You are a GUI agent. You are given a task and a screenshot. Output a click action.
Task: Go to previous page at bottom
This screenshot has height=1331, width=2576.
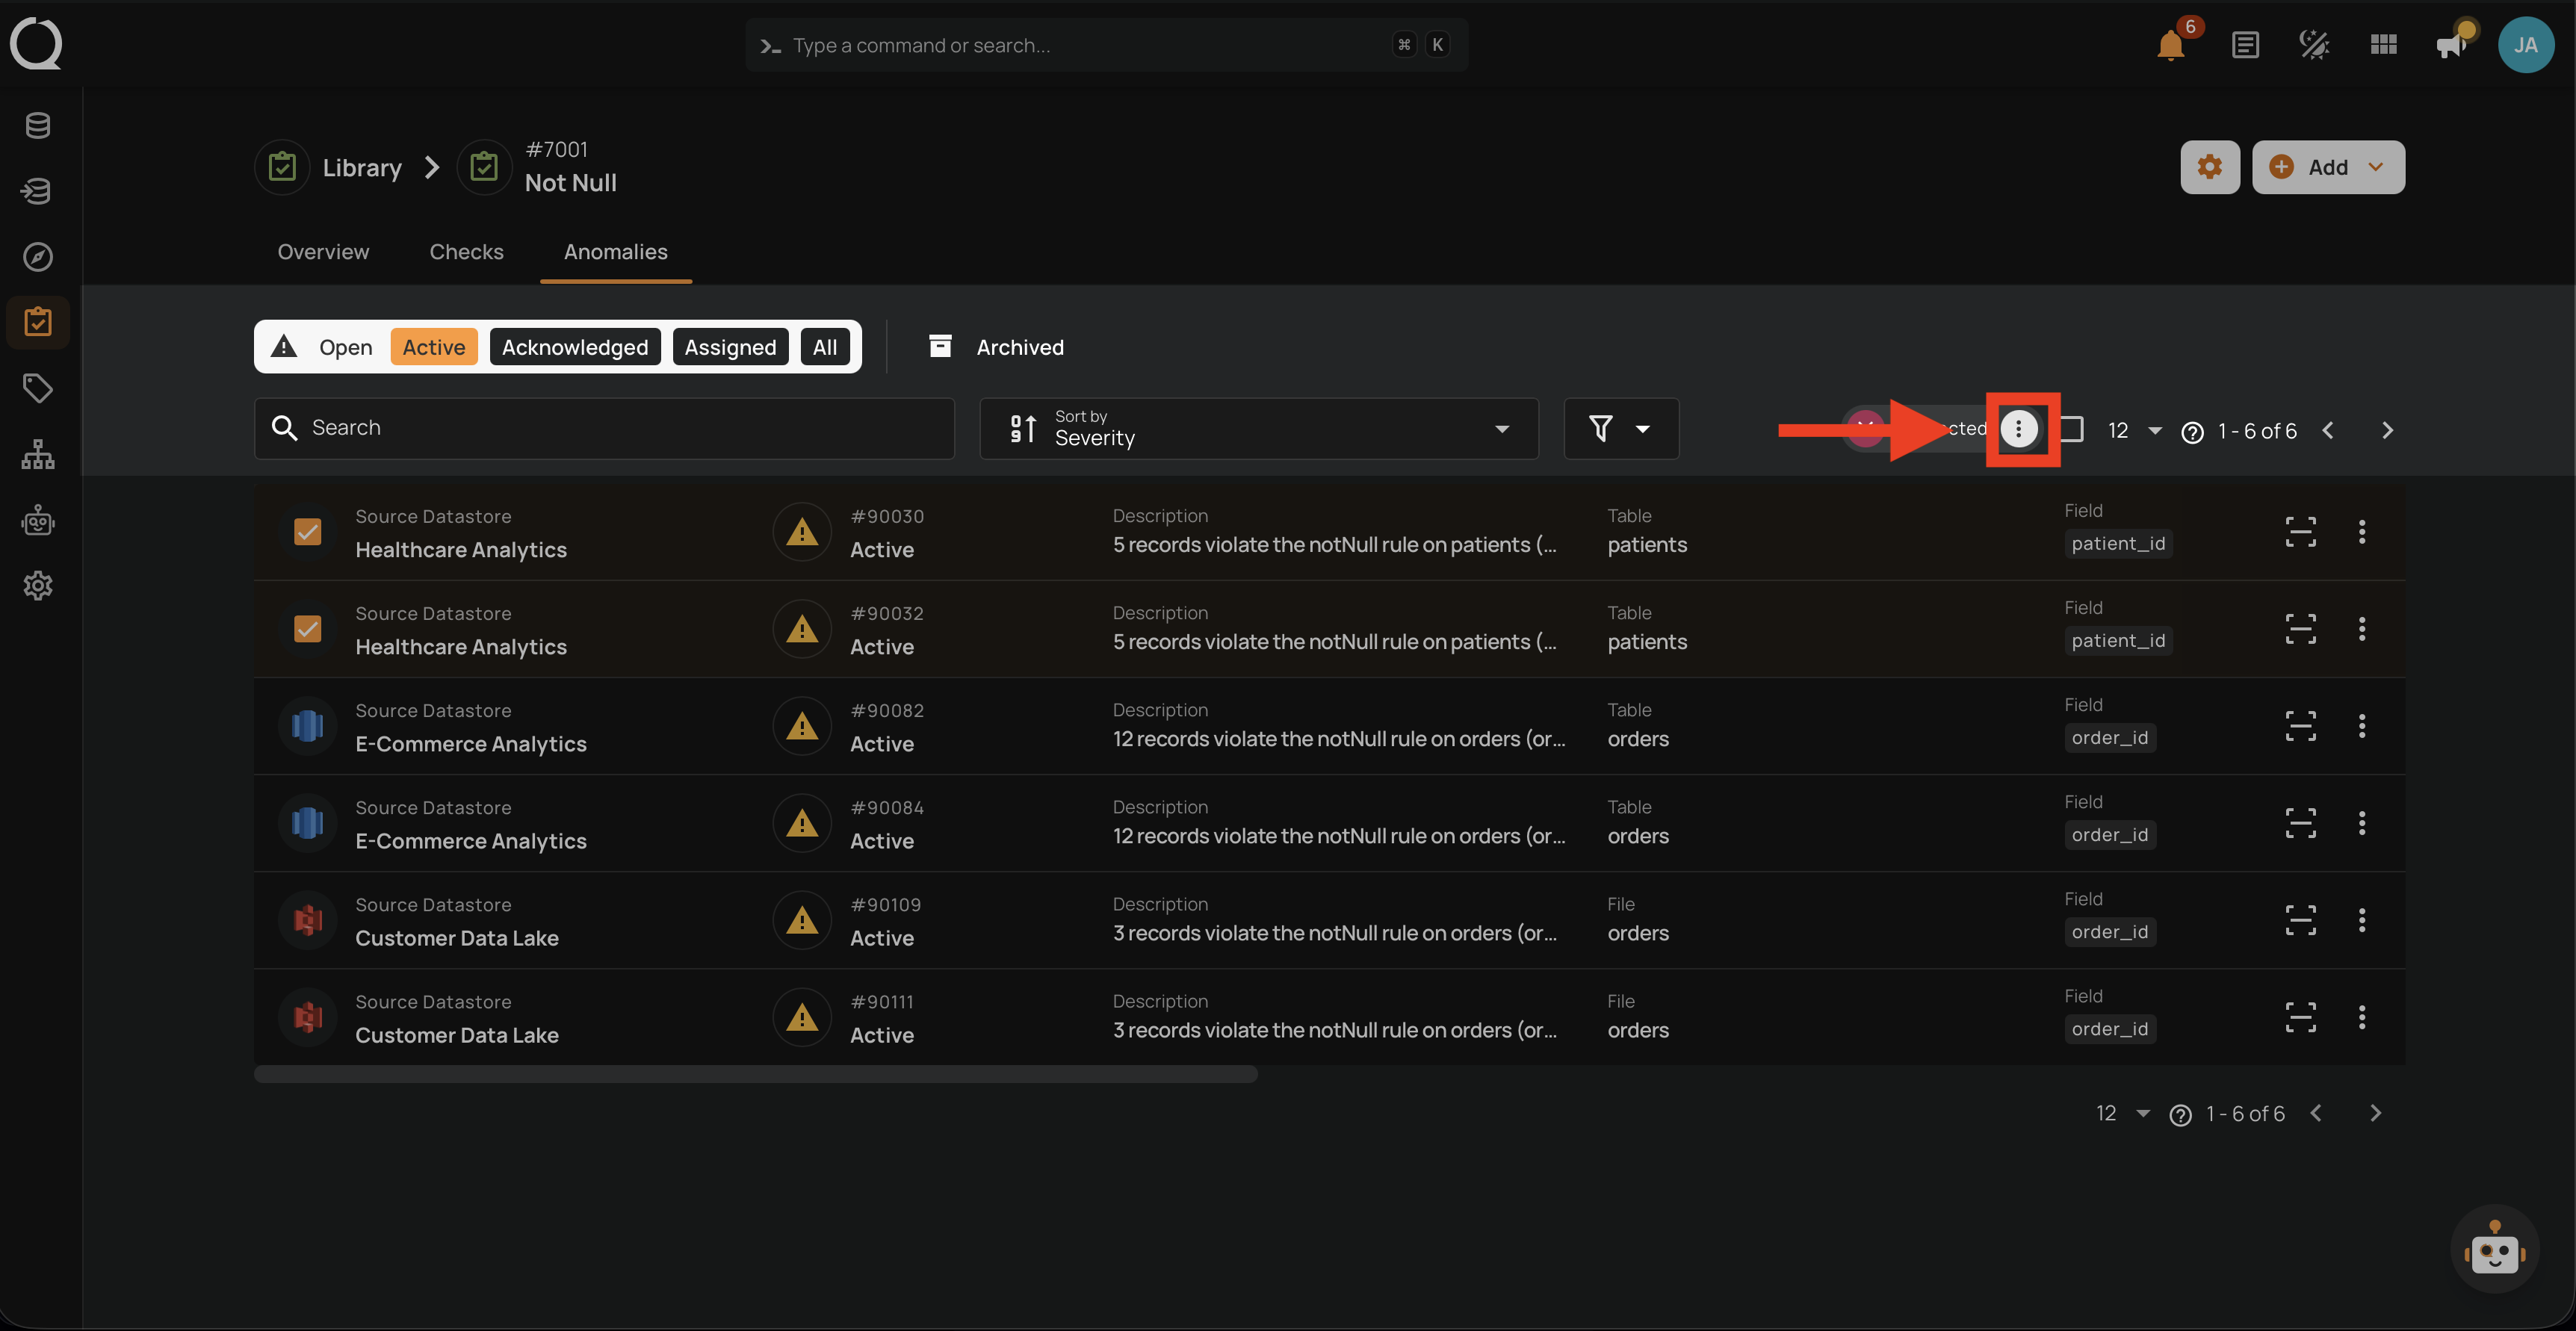click(2316, 1114)
